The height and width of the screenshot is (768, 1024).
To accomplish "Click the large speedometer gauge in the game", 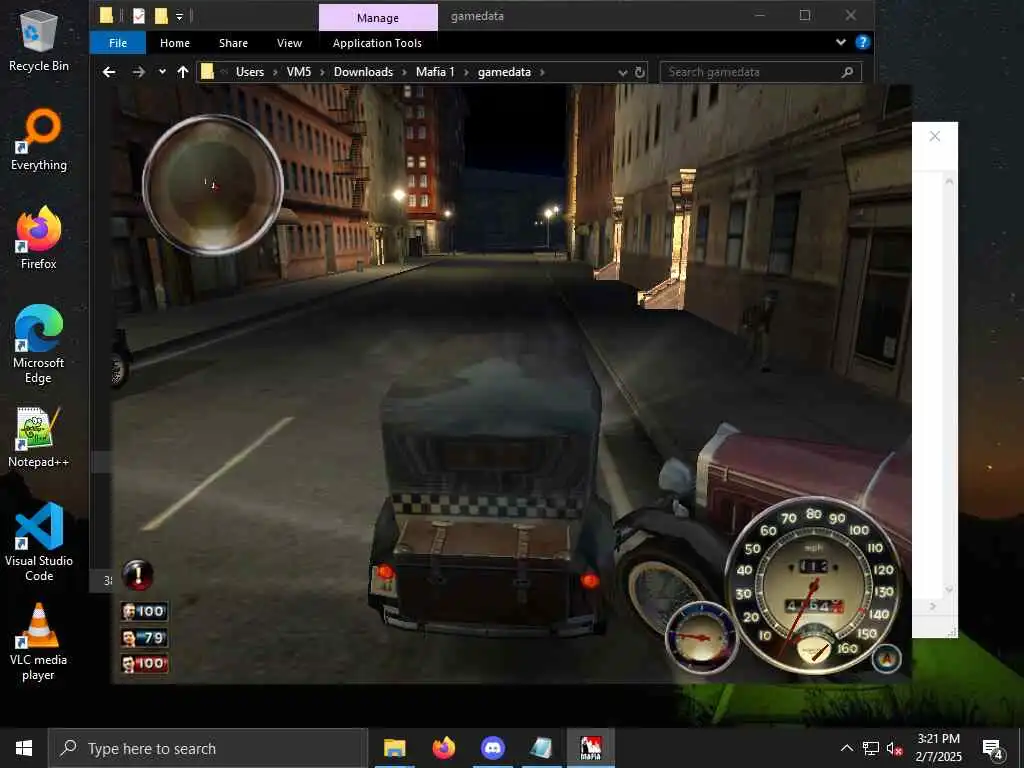I will coord(814,584).
